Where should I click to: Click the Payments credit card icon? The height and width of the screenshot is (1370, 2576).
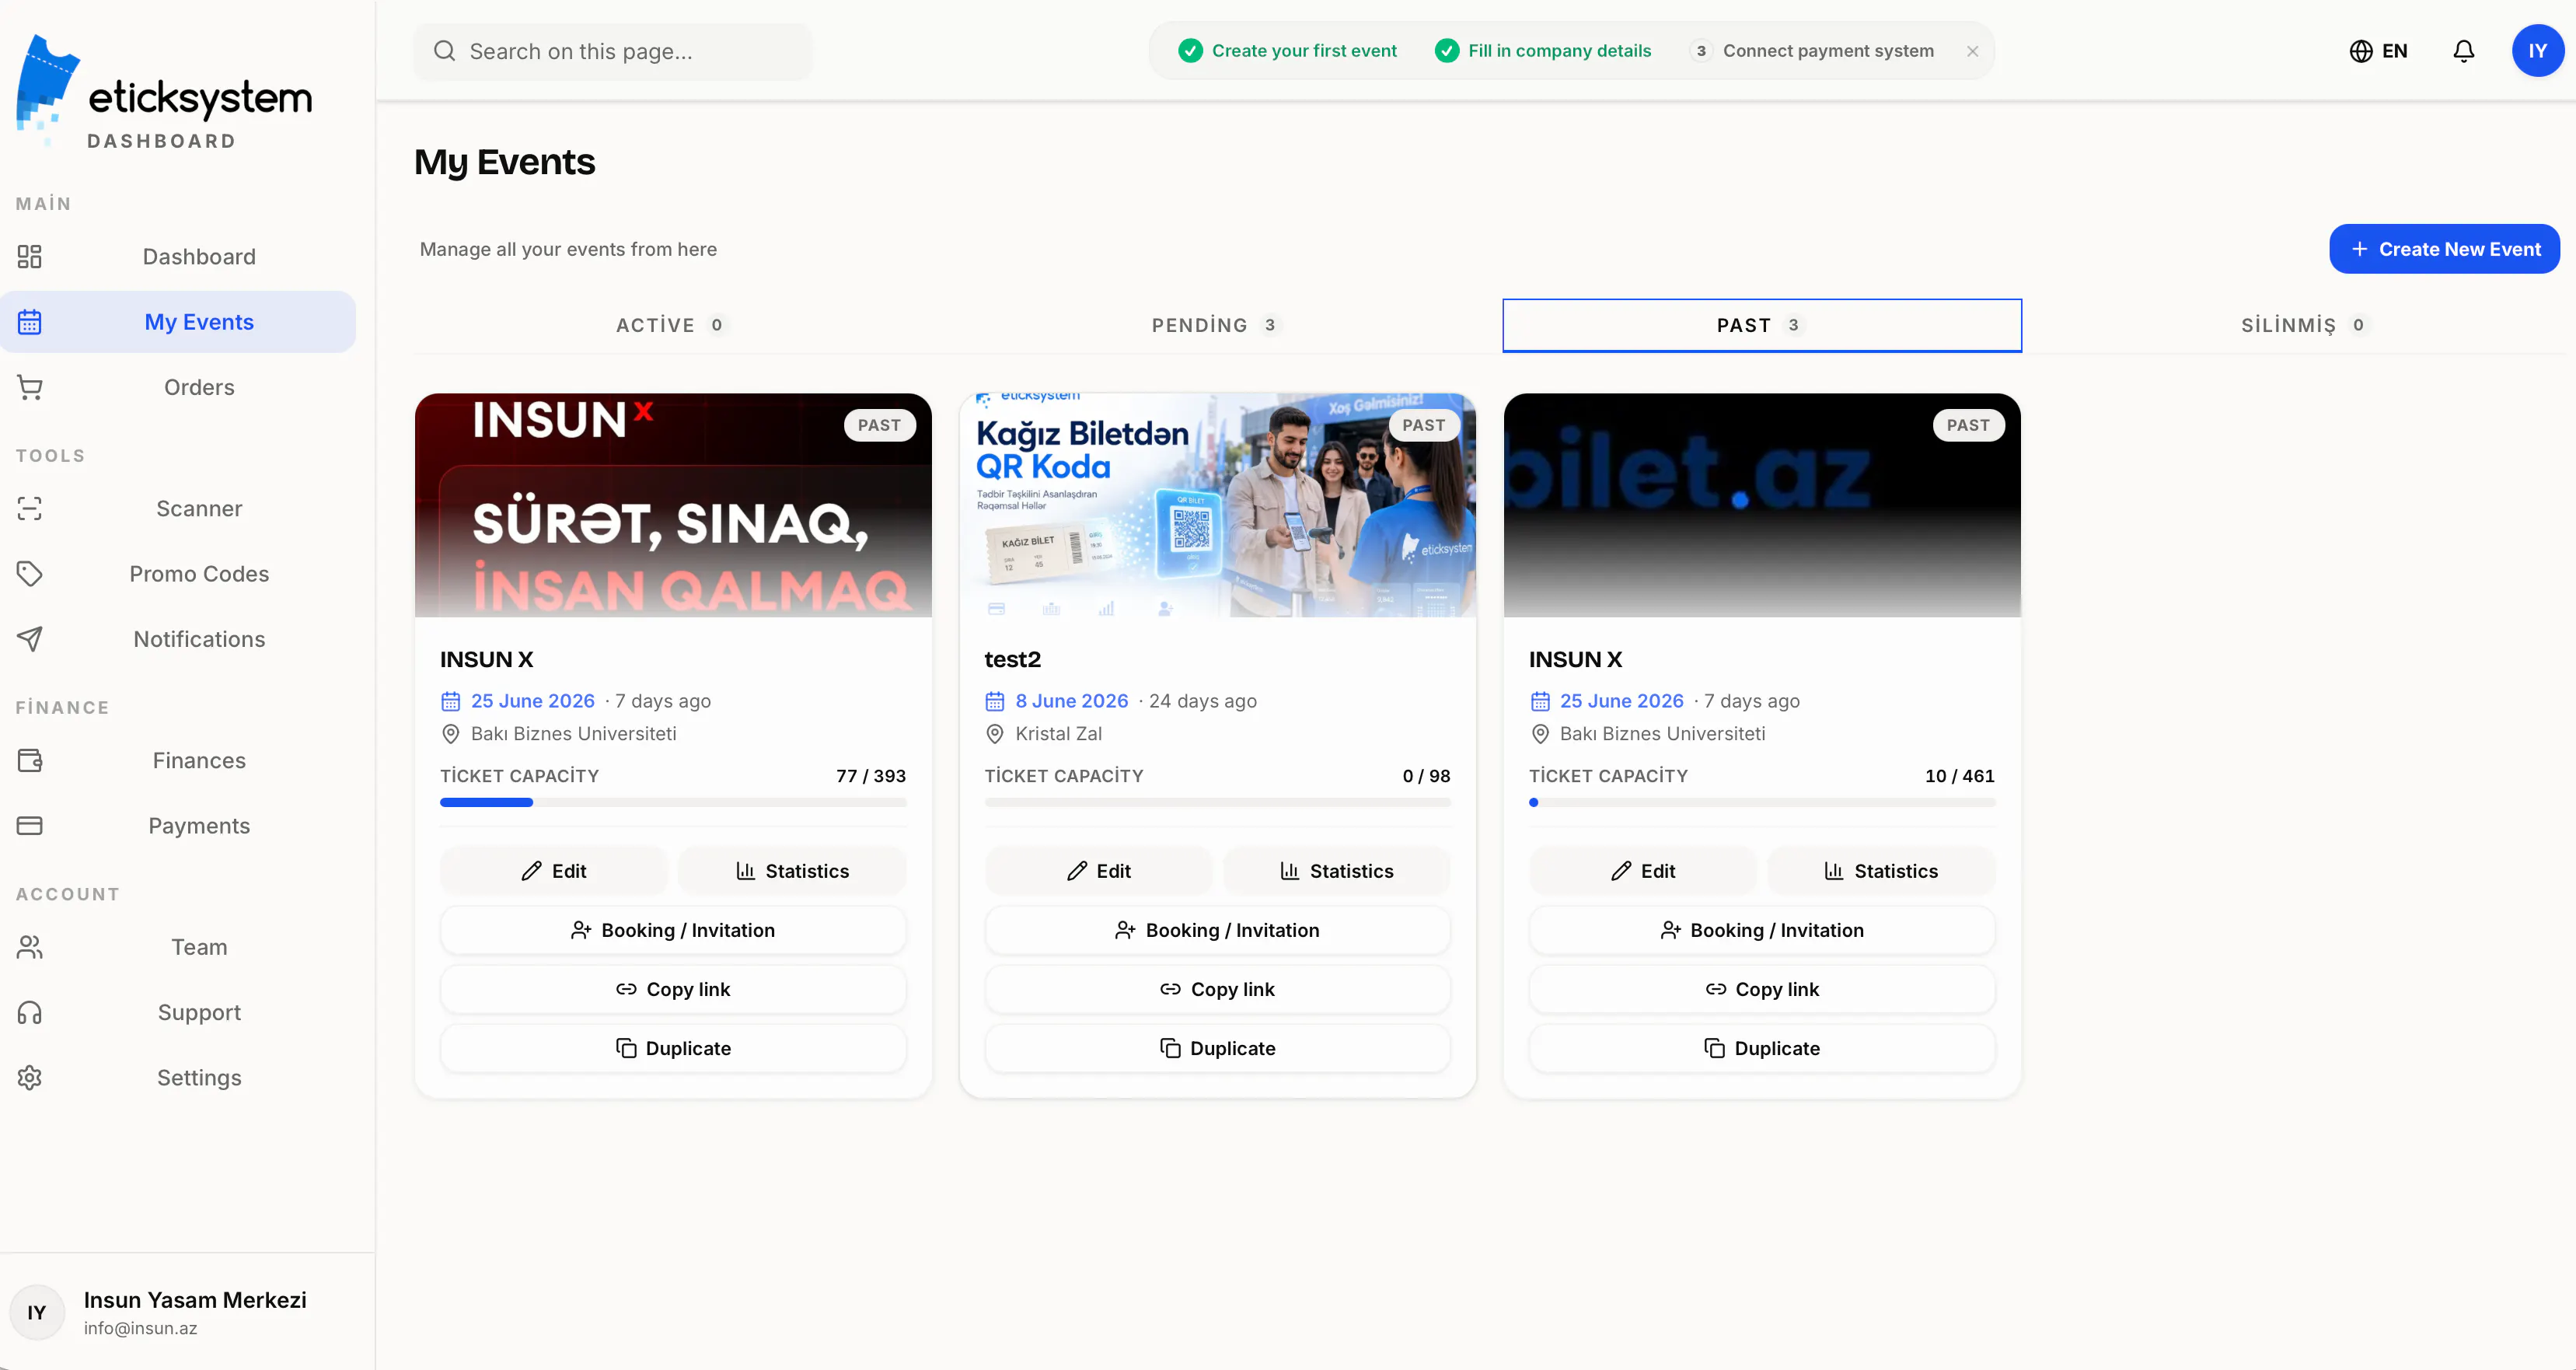click(30, 826)
